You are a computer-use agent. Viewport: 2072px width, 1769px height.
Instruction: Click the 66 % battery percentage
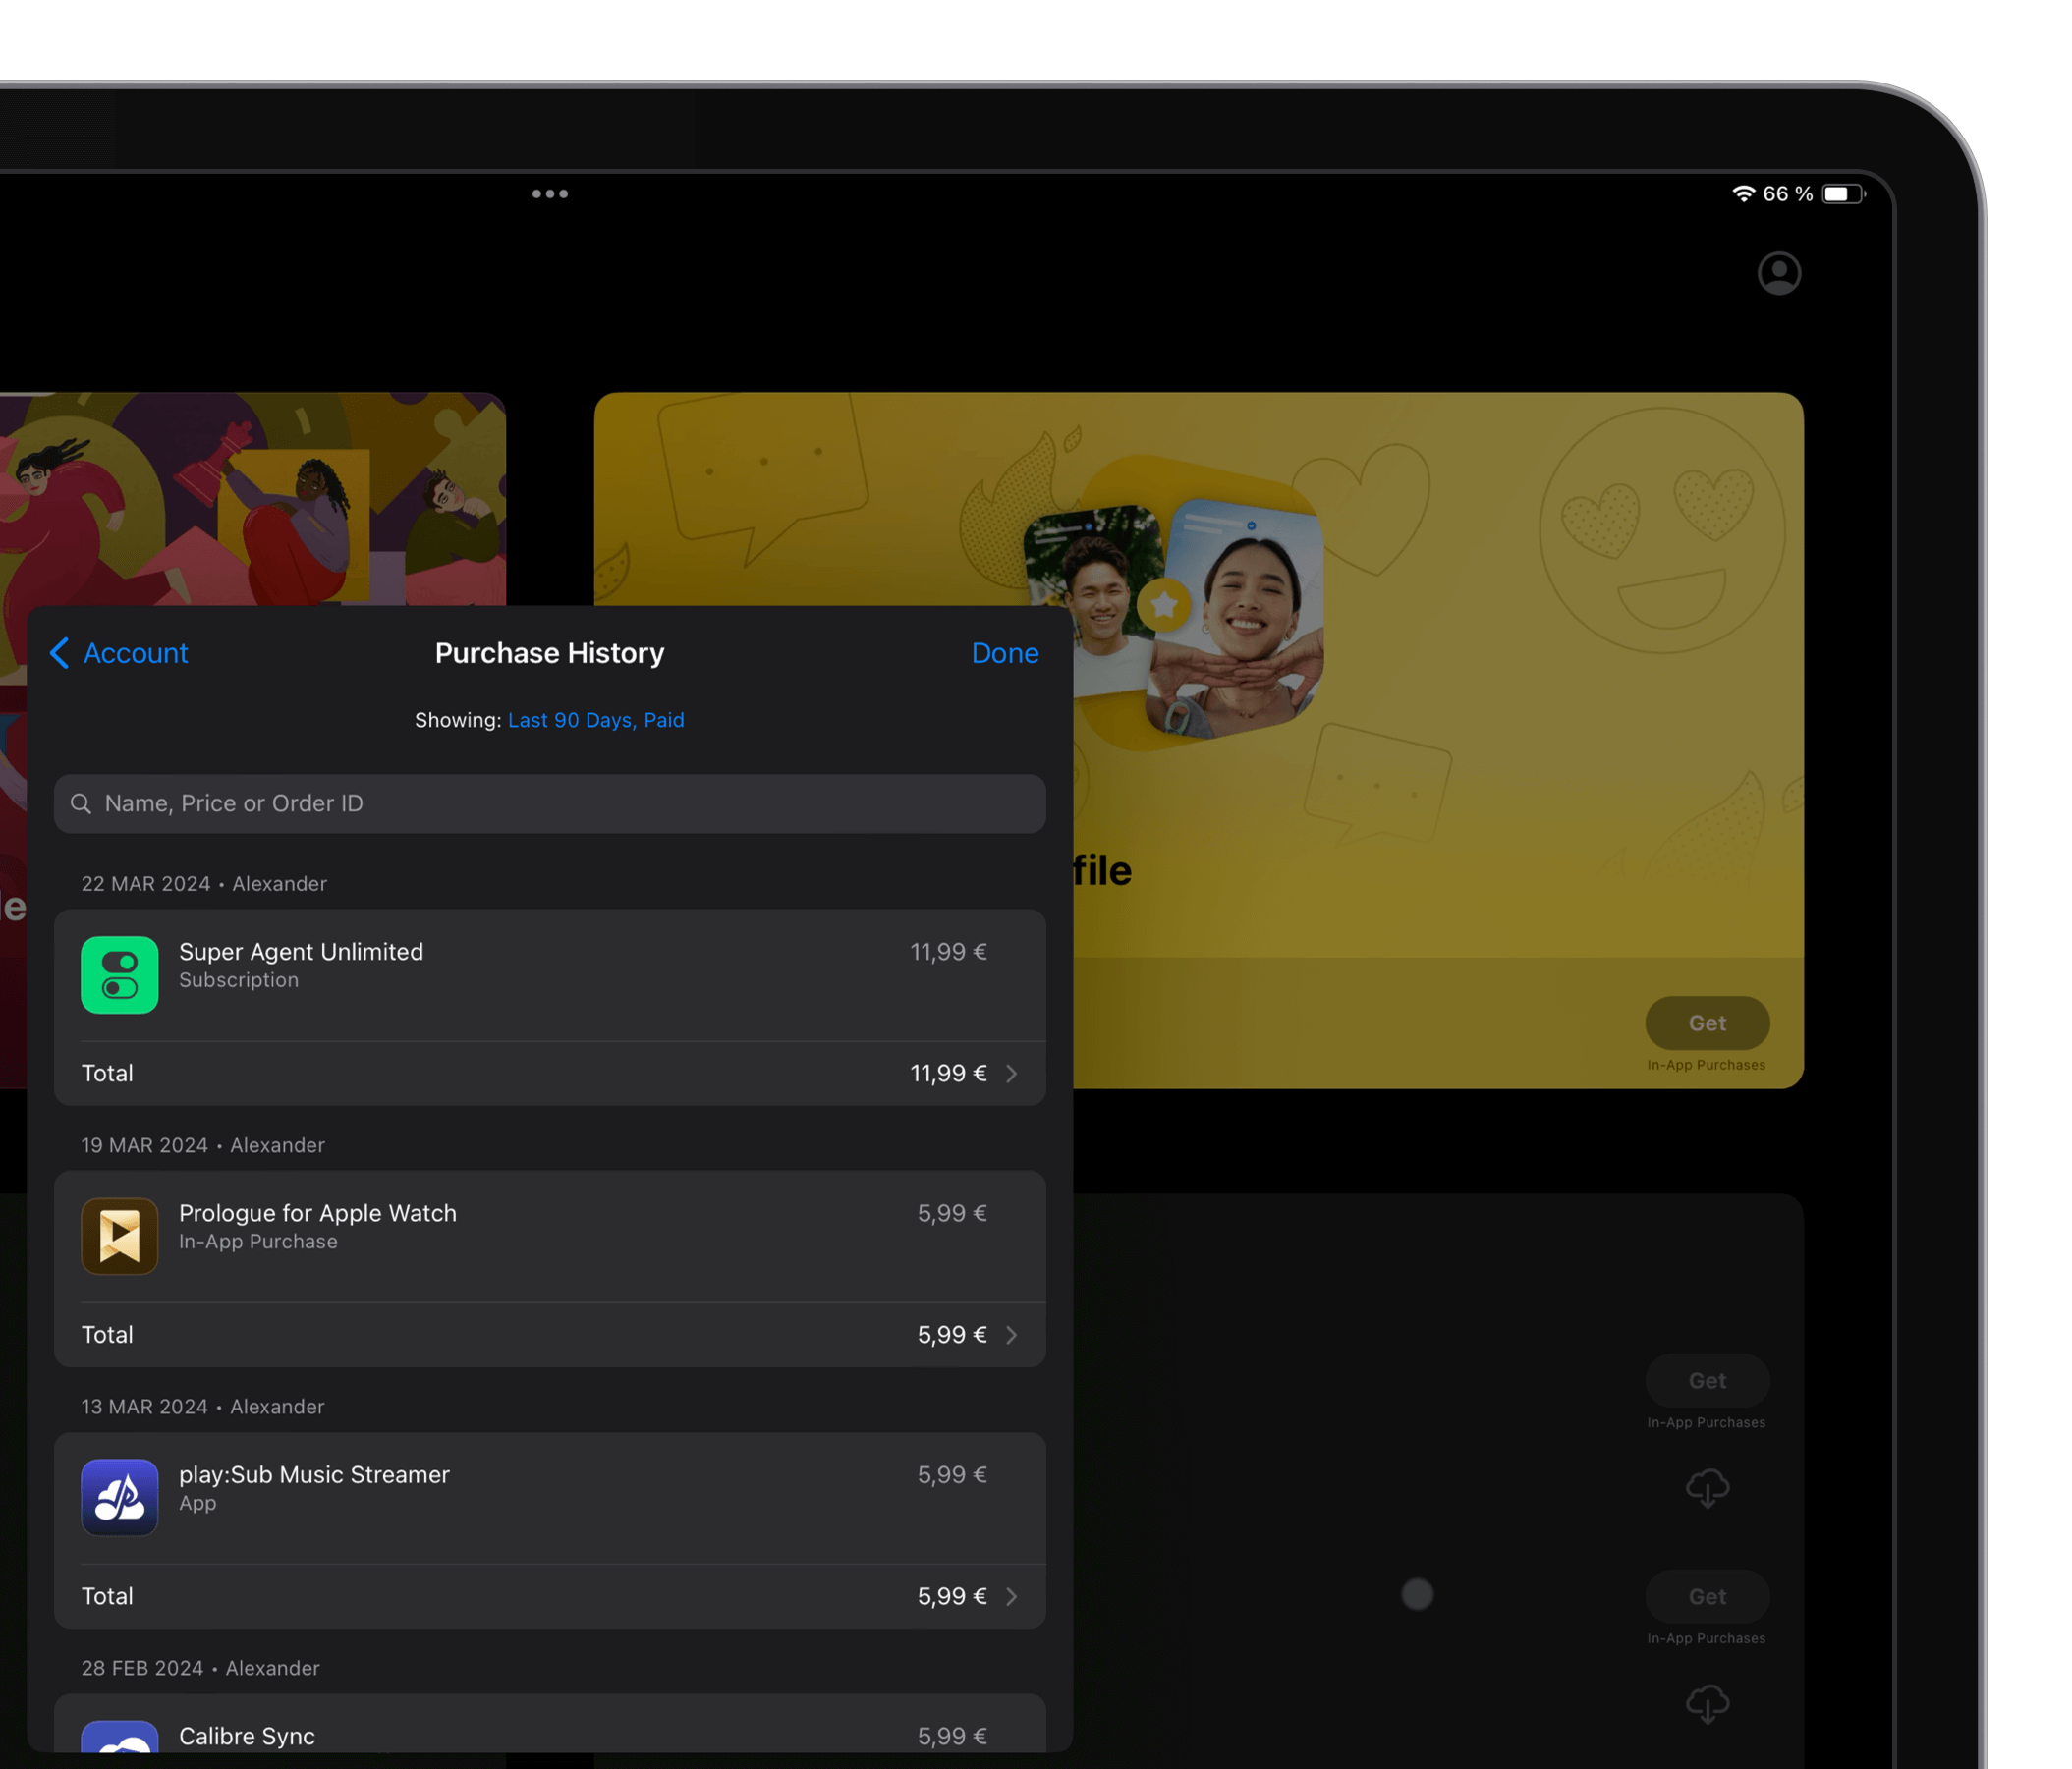[x=1787, y=194]
